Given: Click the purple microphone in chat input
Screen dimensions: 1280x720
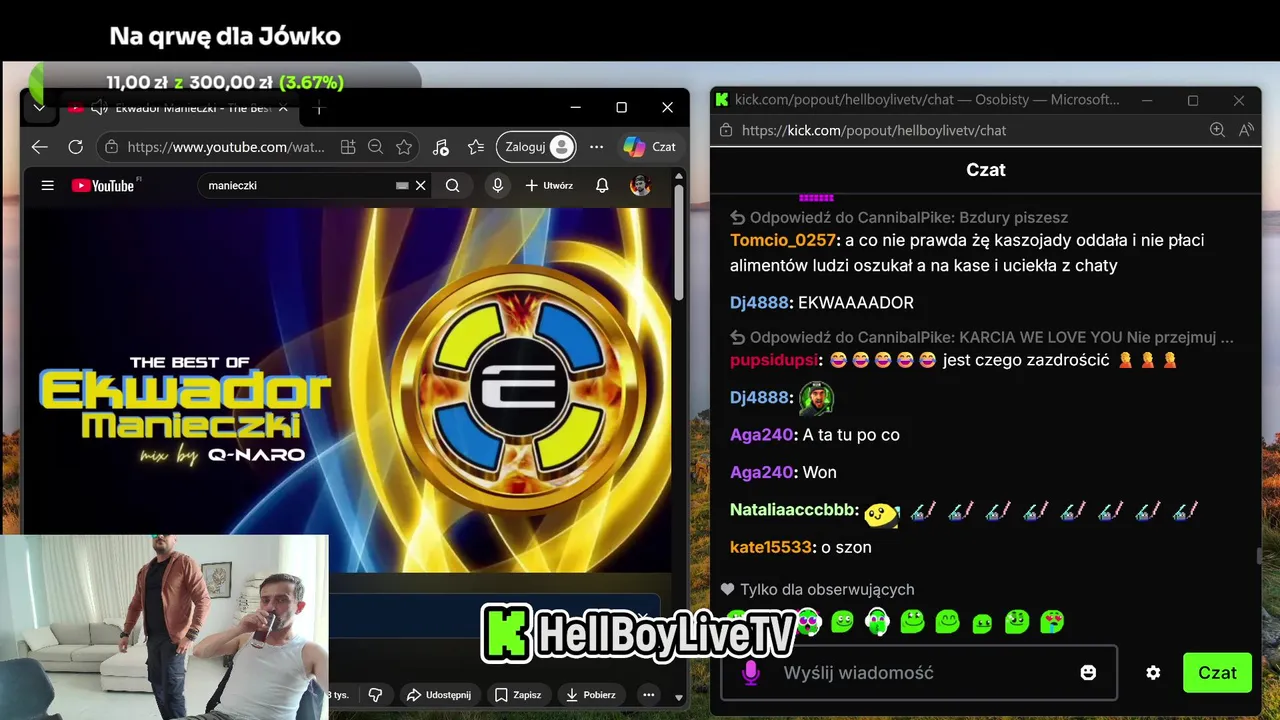Looking at the screenshot, I should [x=751, y=673].
